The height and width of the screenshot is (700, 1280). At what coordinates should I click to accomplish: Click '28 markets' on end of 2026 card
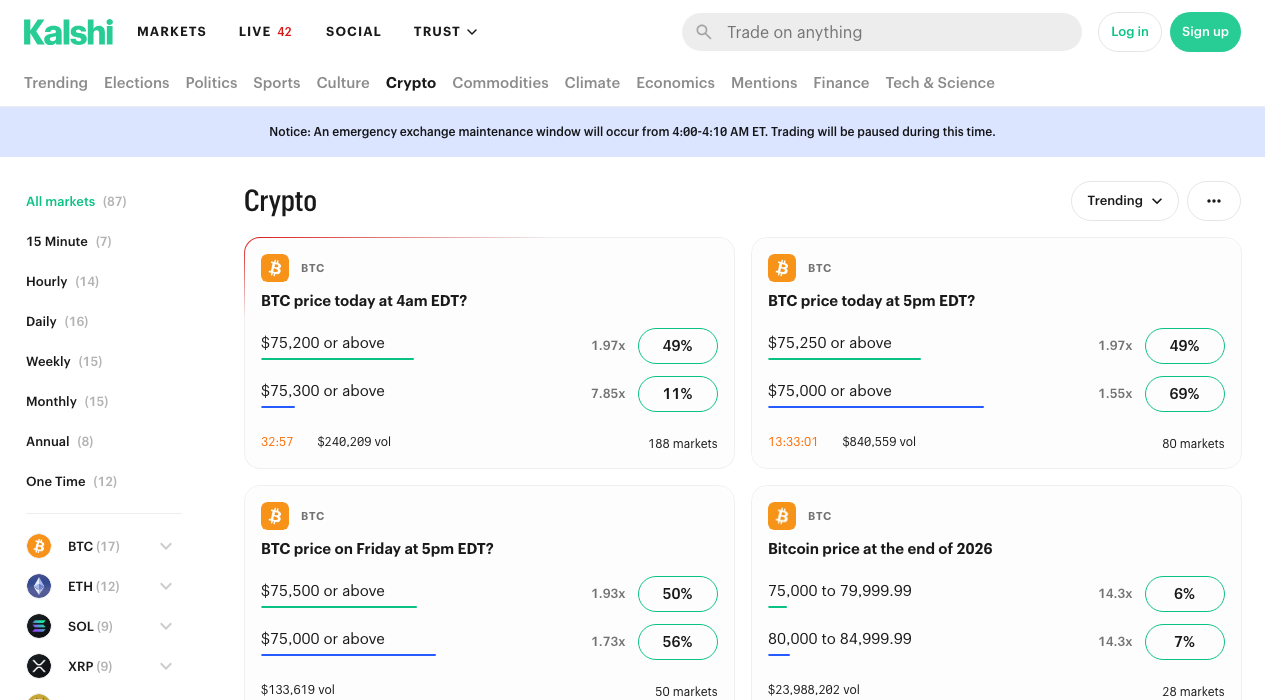[1193, 691]
